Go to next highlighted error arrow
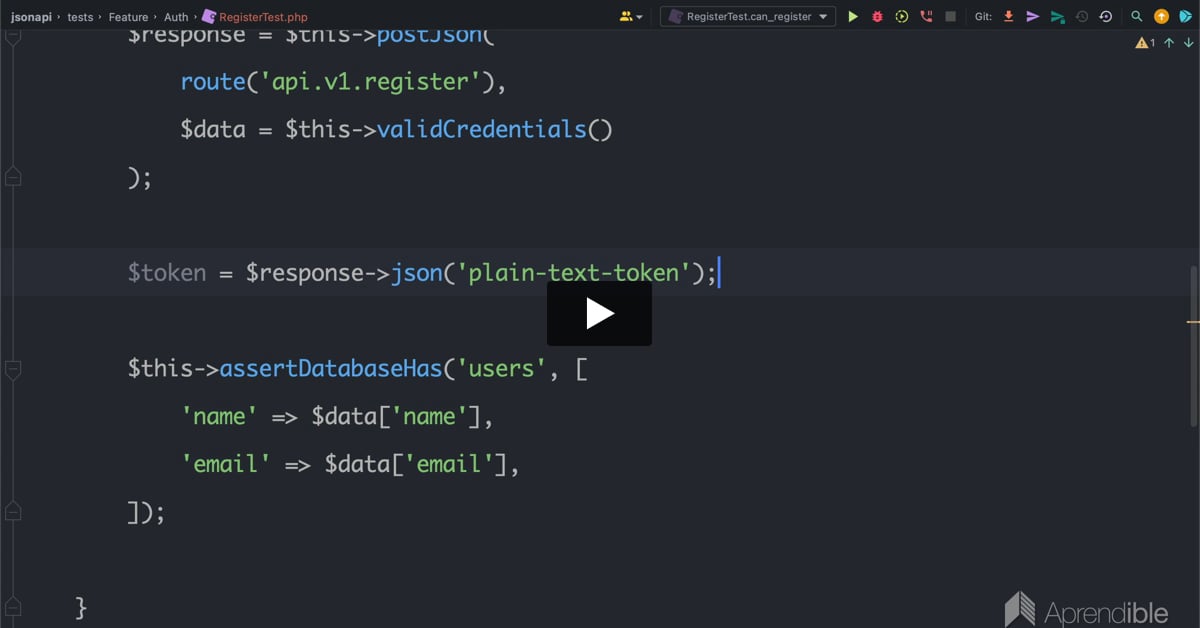Screen dimensions: 1200x628 (x=1188, y=43)
